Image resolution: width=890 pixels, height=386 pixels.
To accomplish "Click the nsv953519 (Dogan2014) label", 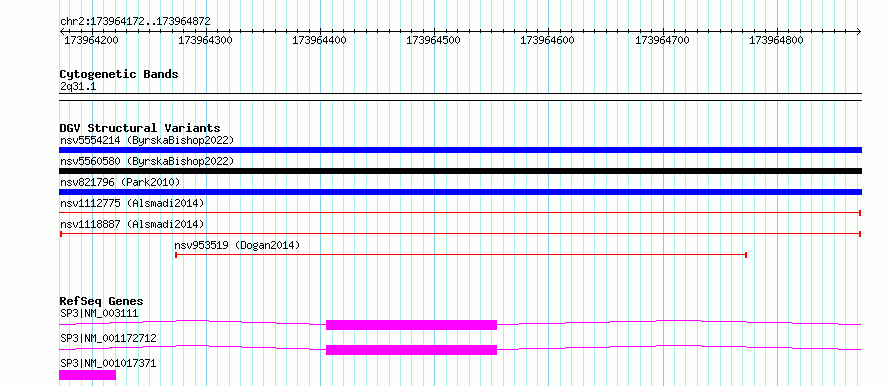I will [x=237, y=246].
